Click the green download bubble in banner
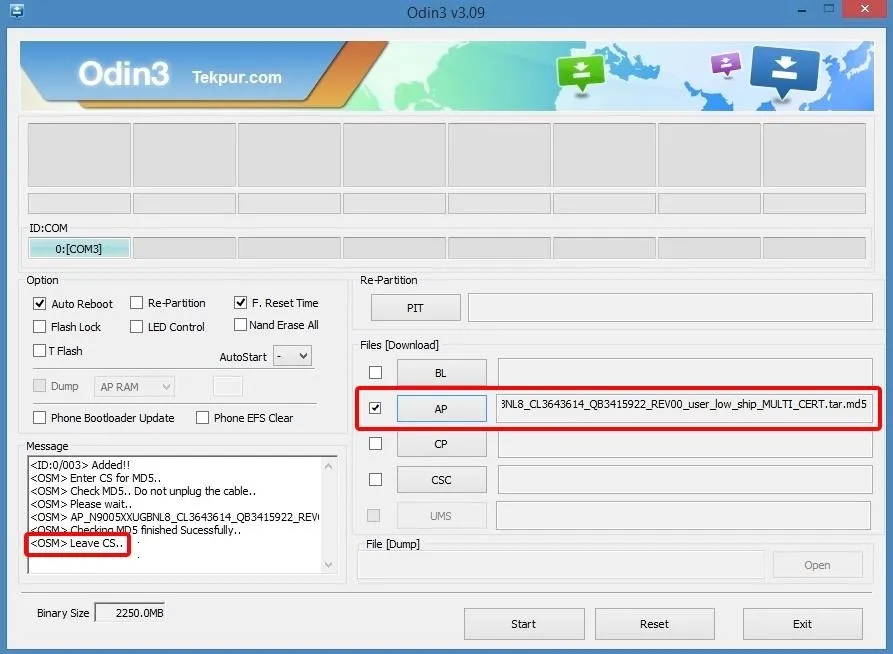The image size is (893, 654). (580, 72)
